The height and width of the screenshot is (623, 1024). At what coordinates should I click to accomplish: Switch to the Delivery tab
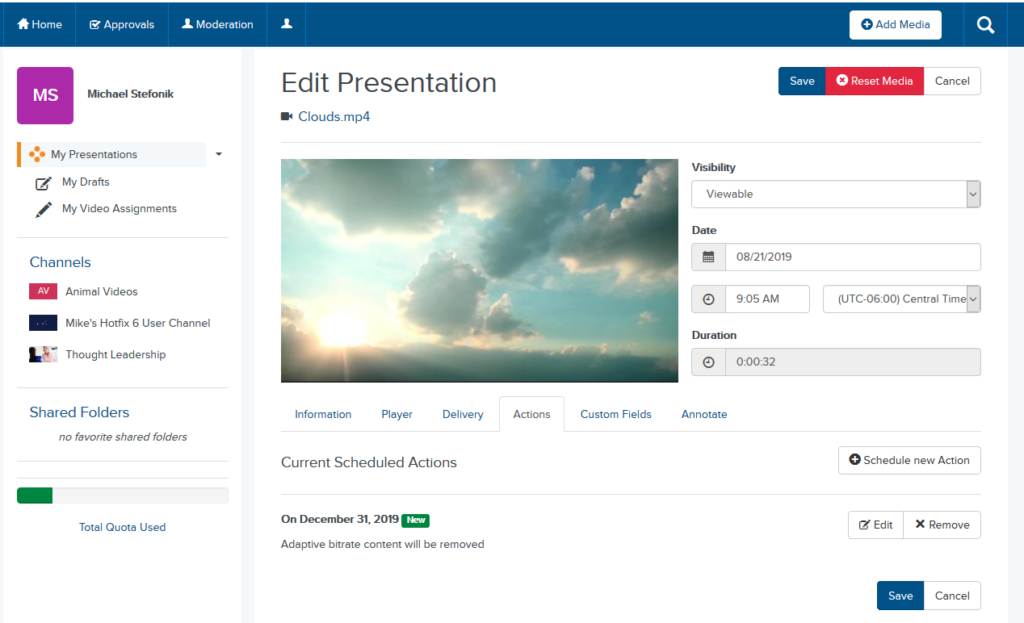[x=462, y=414]
